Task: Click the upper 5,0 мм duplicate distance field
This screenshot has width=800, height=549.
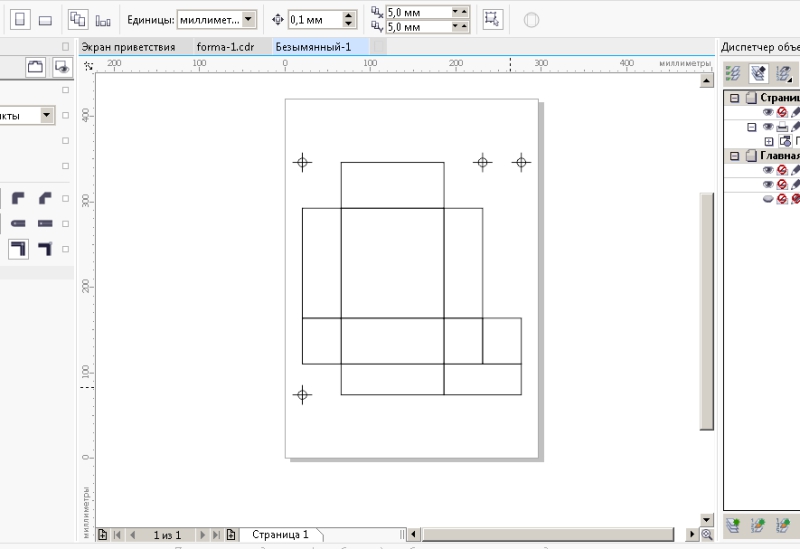Action: coord(418,12)
